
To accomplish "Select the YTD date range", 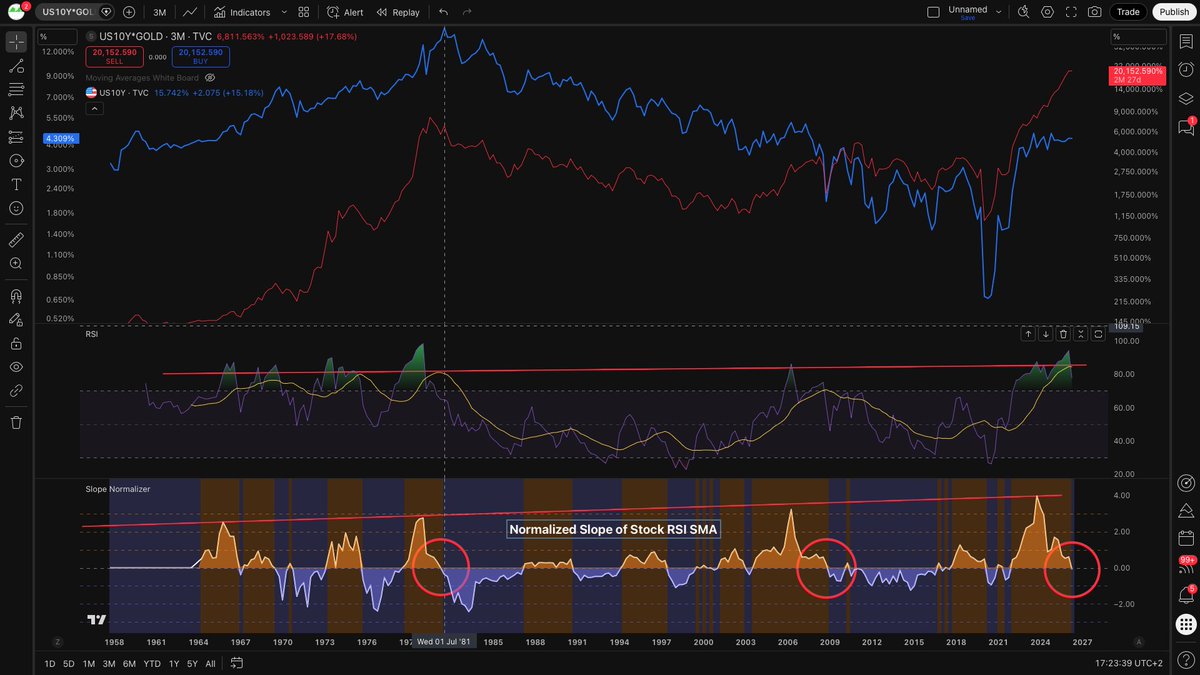I will click(x=152, y=663).
